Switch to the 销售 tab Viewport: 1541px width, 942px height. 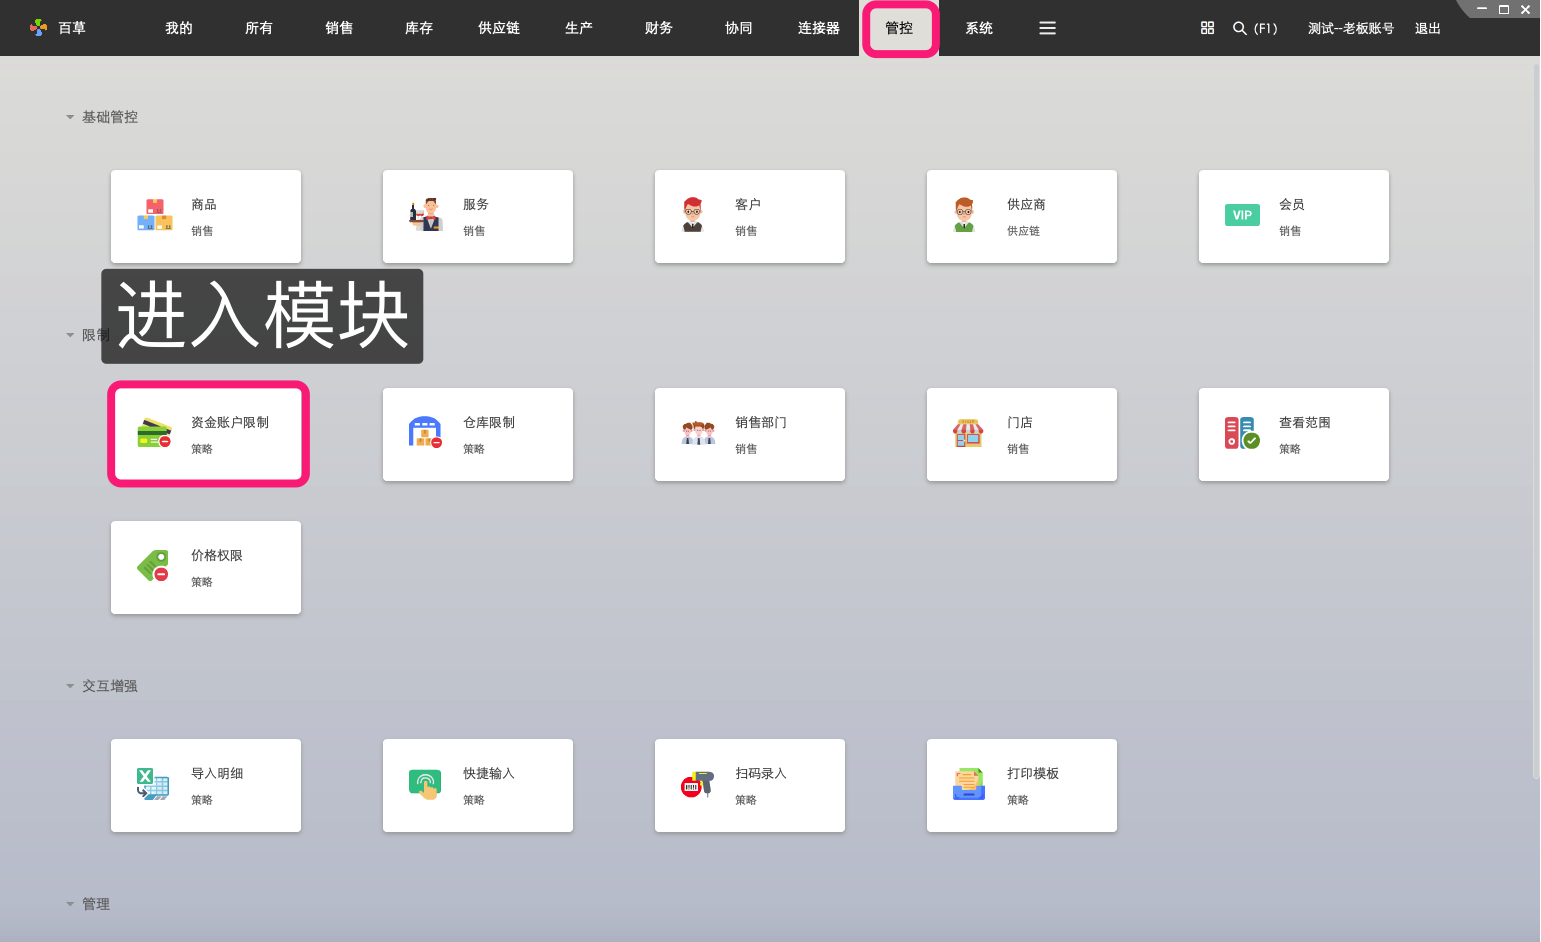(x=339, y=28)
